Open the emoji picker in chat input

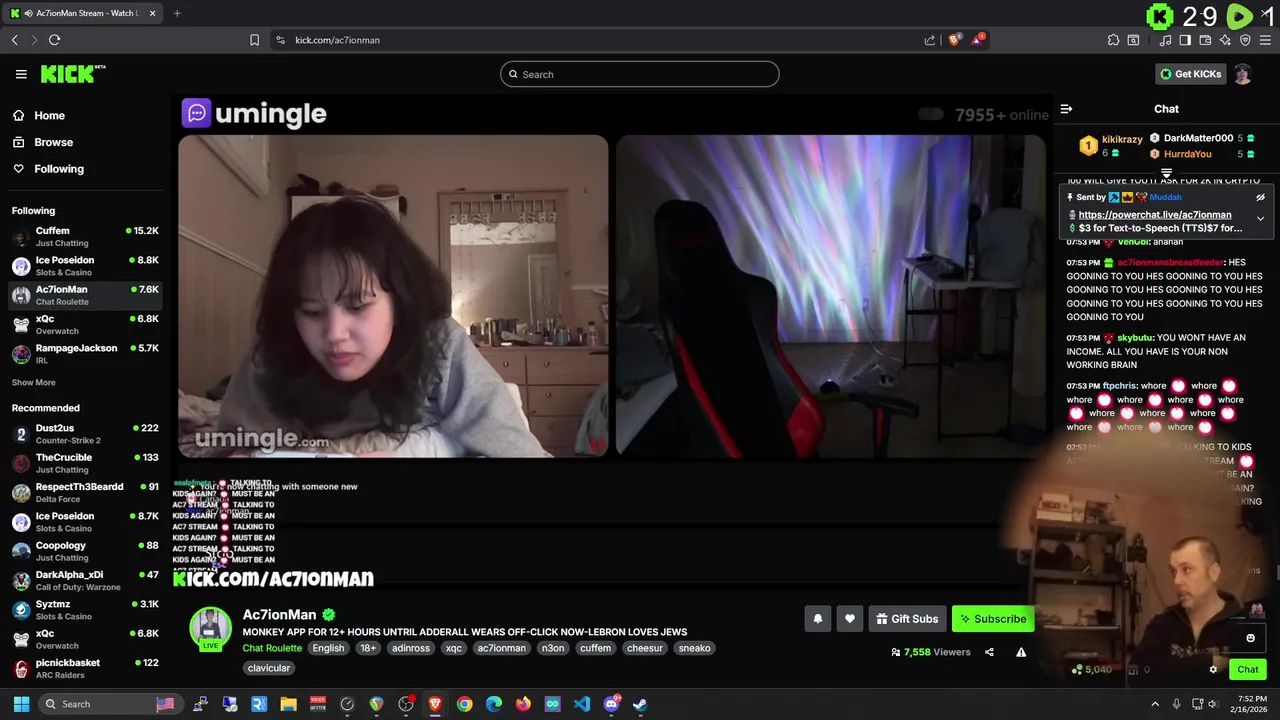coord(1250,638)
